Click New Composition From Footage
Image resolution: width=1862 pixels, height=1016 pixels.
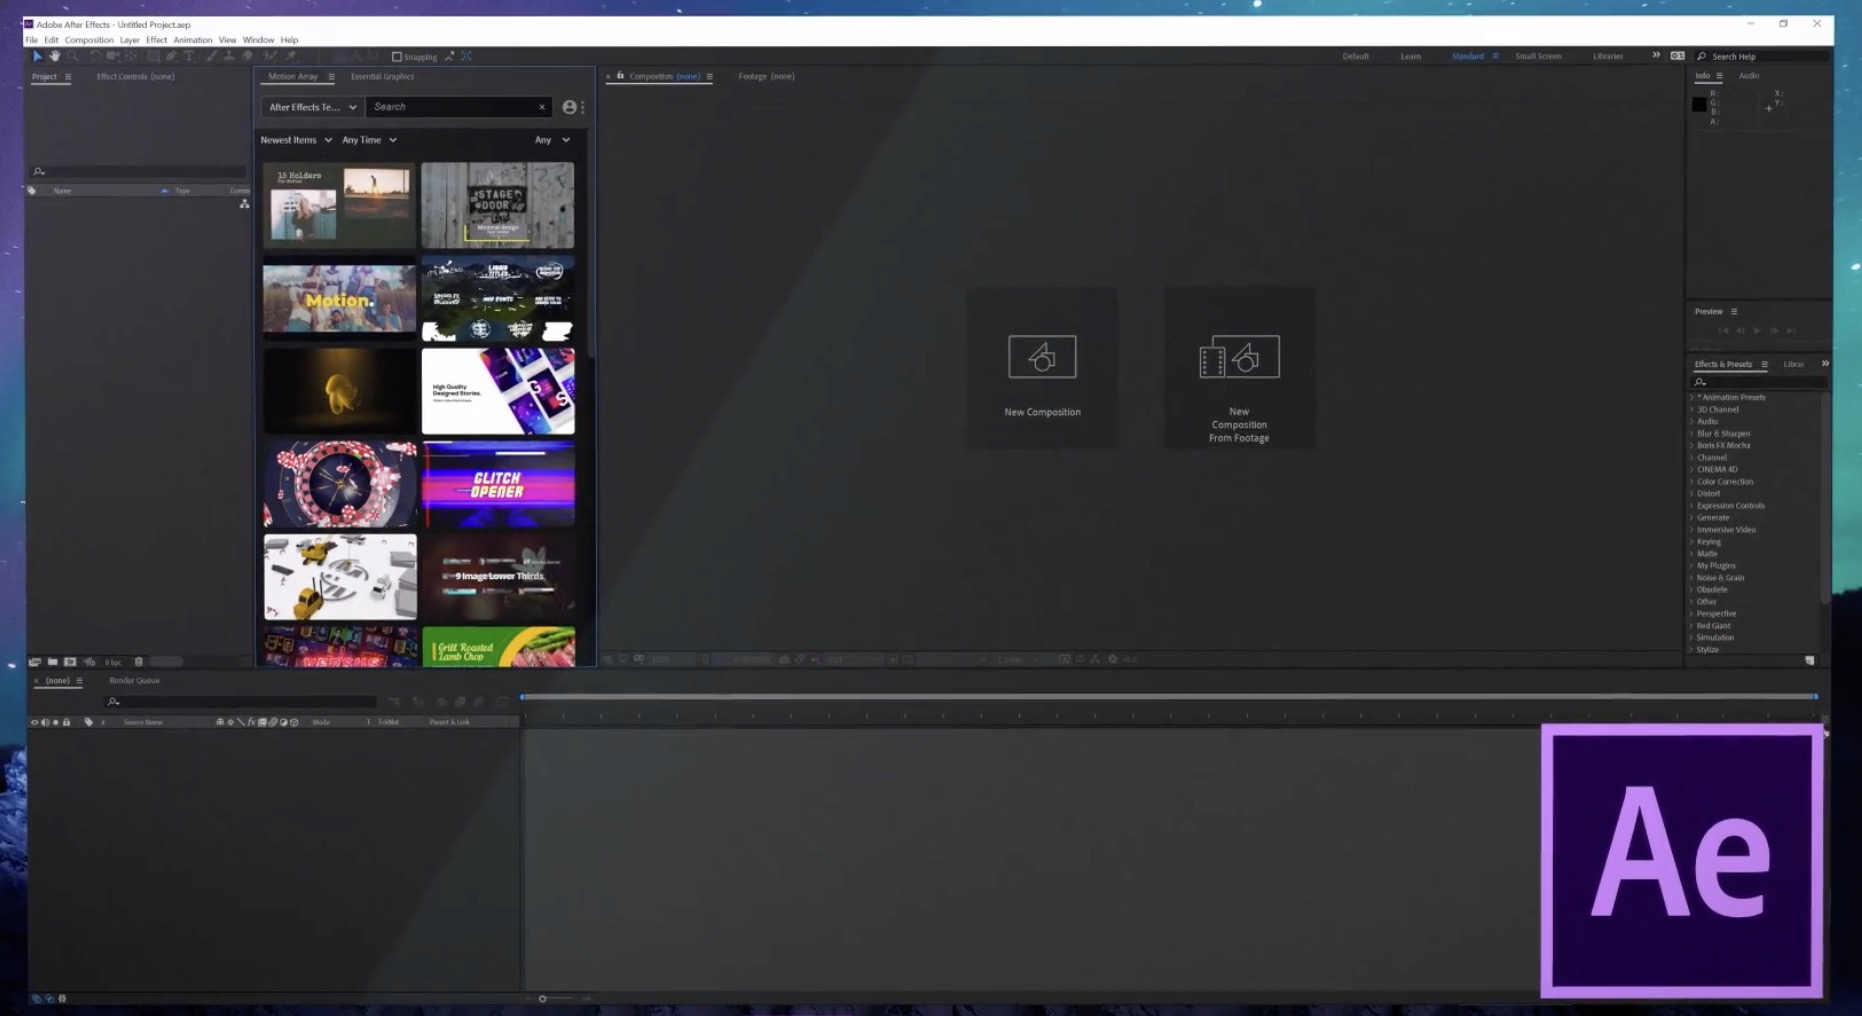[1239, 368]
